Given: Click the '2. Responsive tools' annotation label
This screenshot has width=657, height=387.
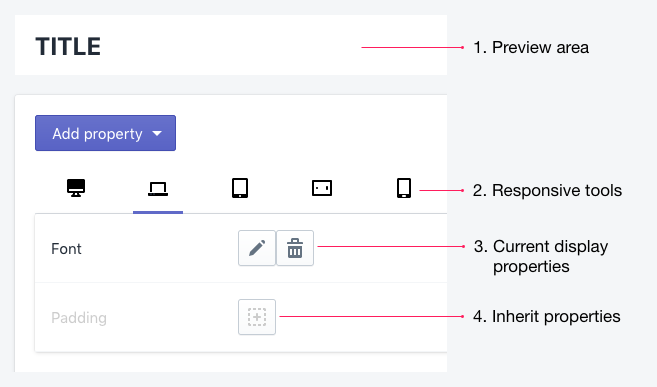Looking at the screenshot, I should click(x=547, y=191).
